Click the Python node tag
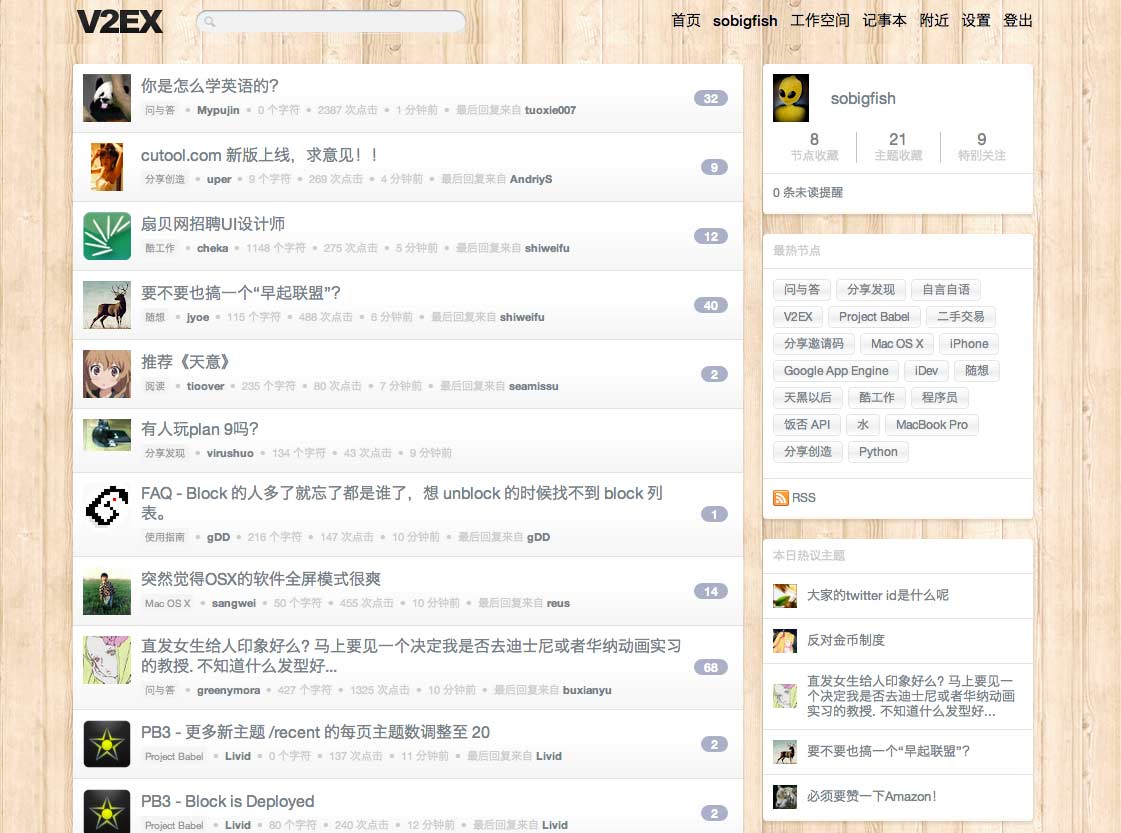Viewport: 1121px width, 833px height. point(878,452)
